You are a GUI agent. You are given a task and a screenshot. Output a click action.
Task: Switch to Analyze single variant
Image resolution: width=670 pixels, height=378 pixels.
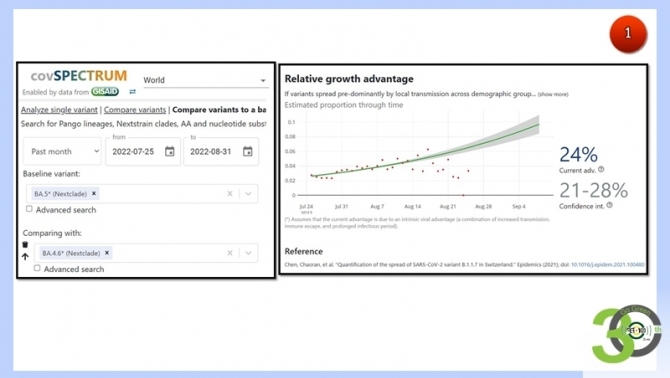click(59, 110)
